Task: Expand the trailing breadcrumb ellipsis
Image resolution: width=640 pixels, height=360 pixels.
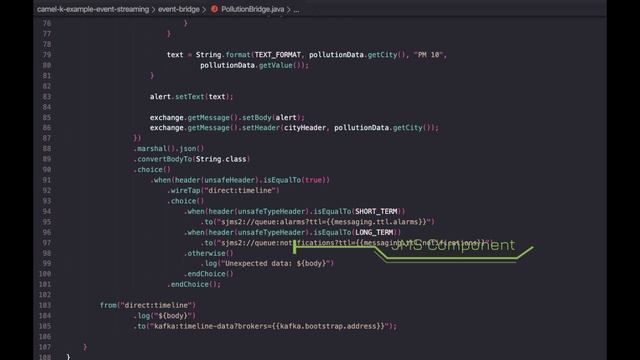Action: coord(296,10)
